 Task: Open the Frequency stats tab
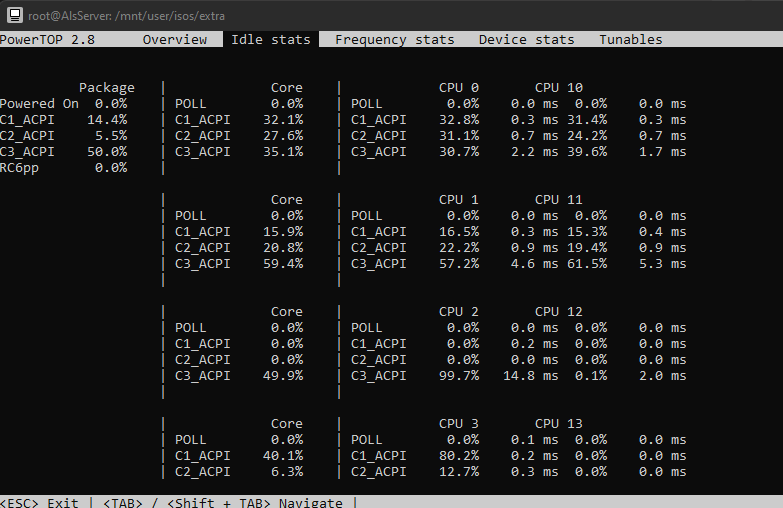tap(394, 39)
